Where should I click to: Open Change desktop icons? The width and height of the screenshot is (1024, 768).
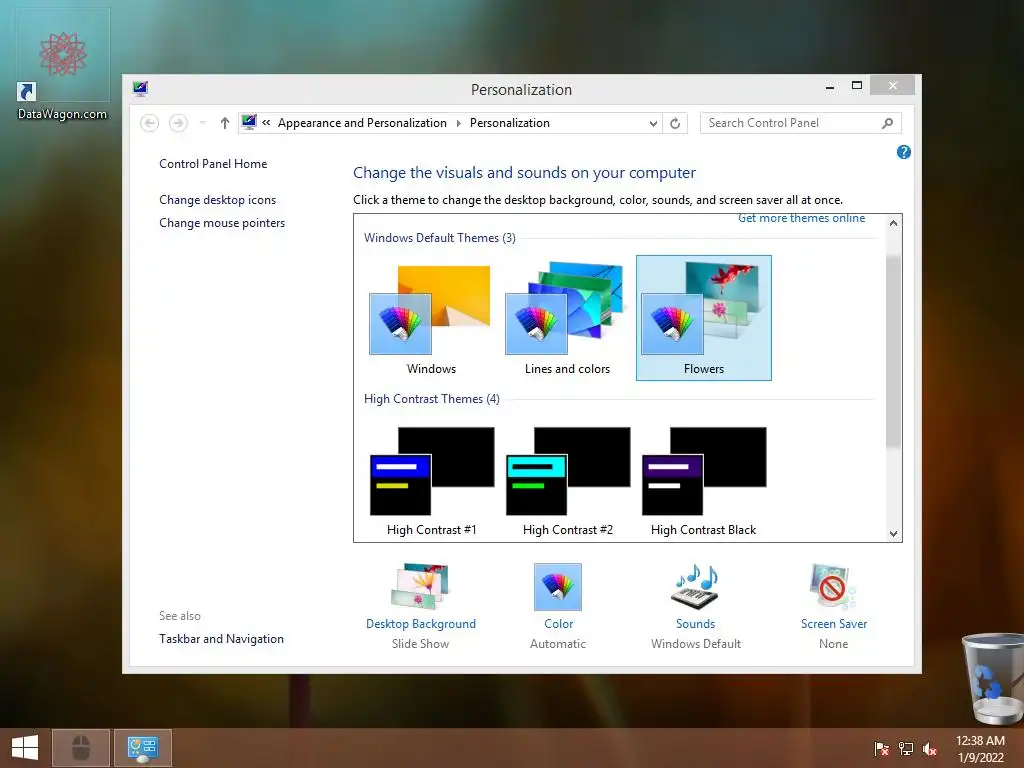(217, 200)
